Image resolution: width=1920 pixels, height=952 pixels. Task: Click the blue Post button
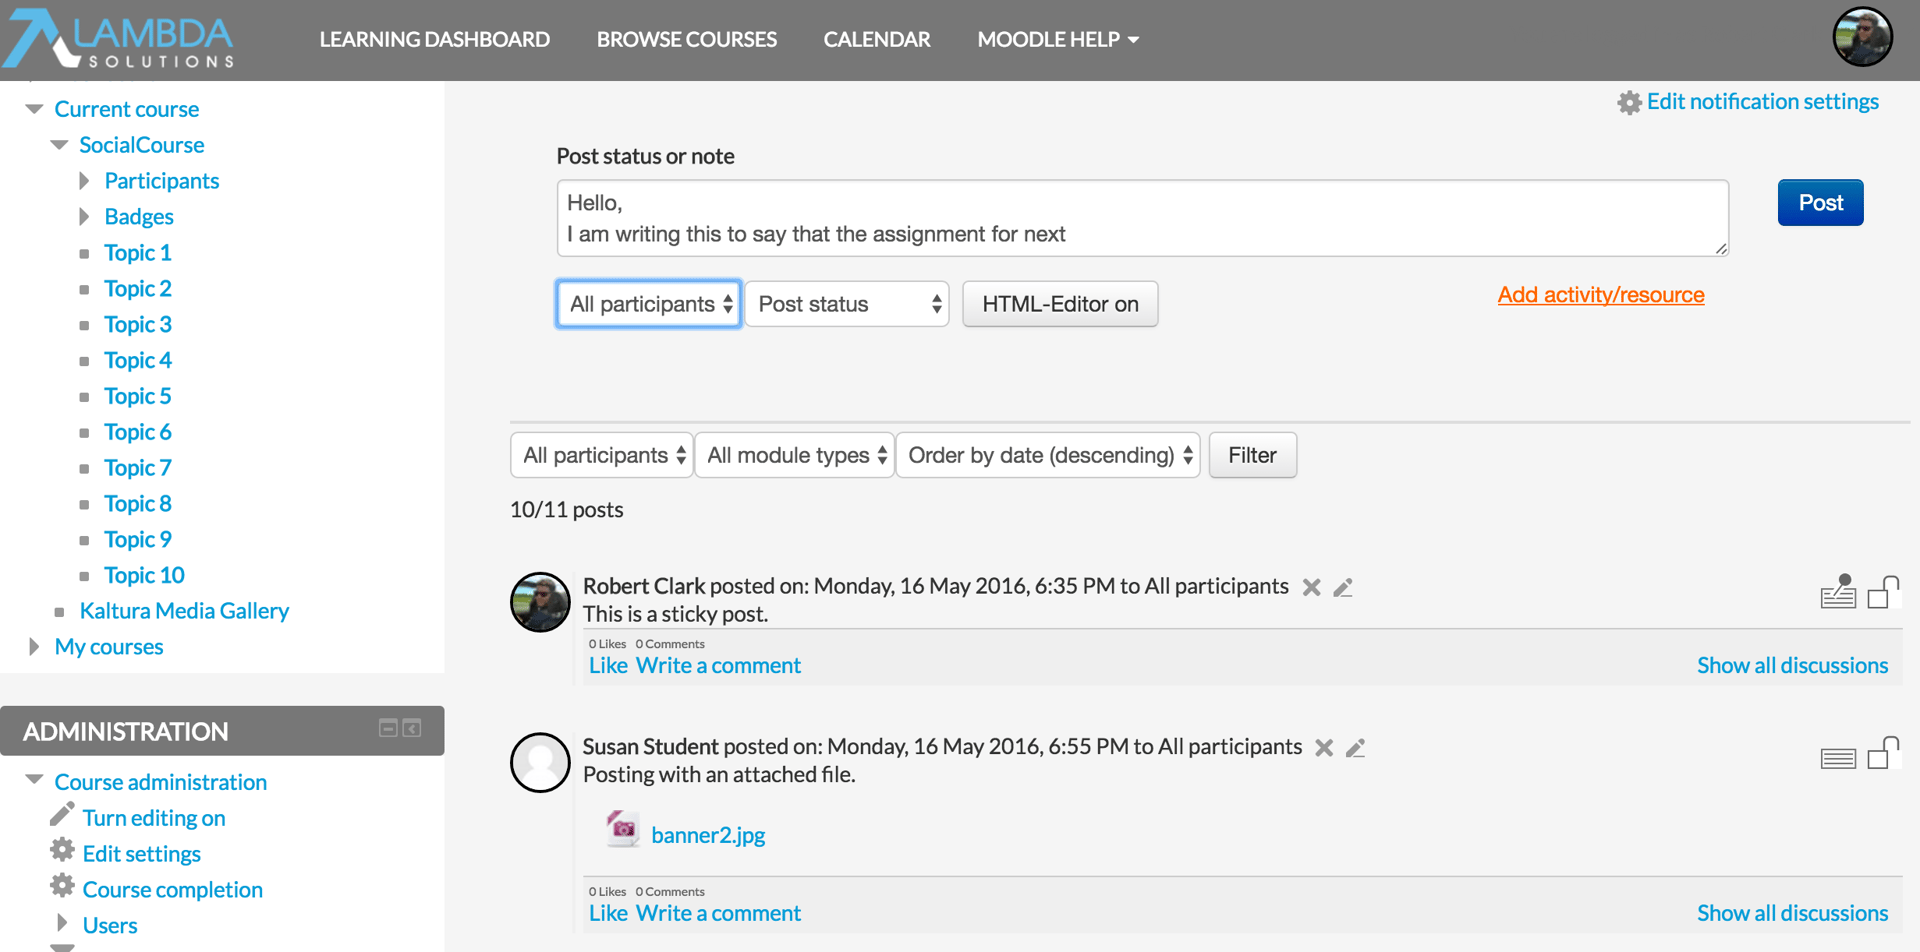[x=1820, y=203]
